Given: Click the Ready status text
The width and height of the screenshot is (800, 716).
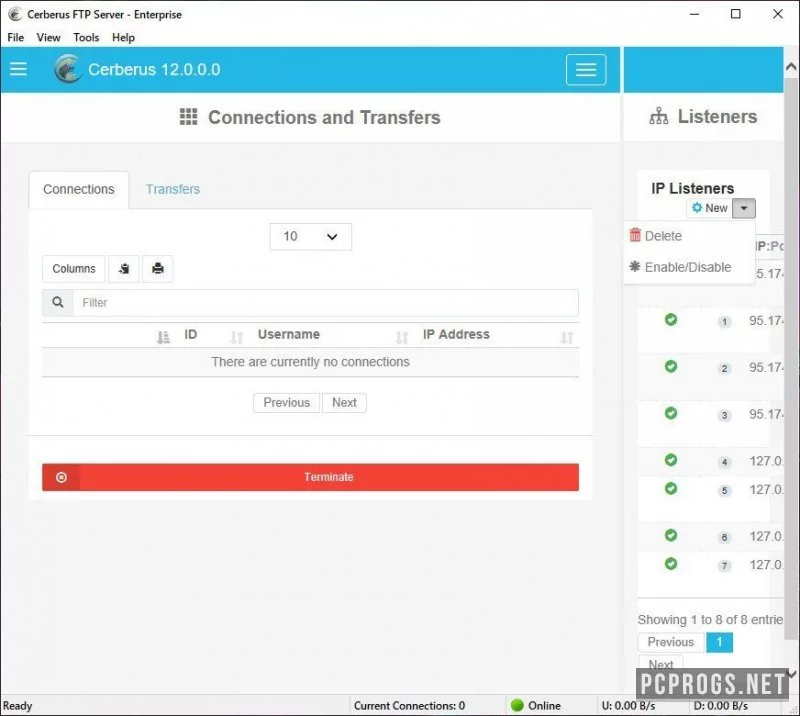Looking at the screenshot, I should coord(17,706).
